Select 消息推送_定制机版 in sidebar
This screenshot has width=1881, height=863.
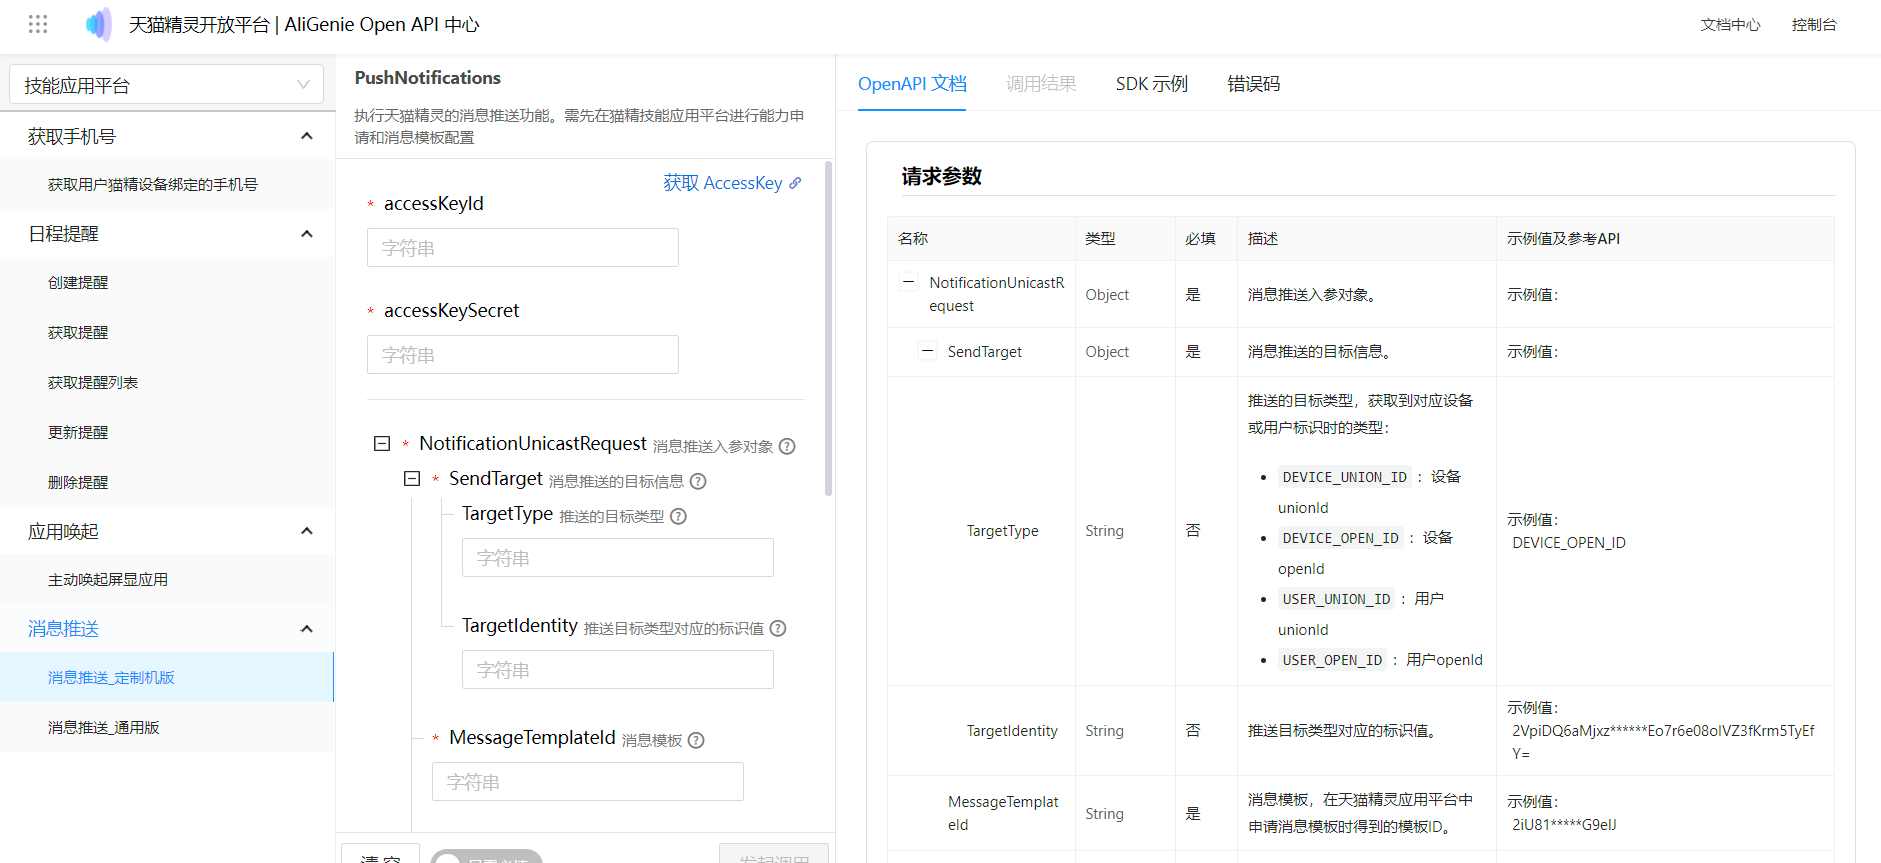pos(167,677)
